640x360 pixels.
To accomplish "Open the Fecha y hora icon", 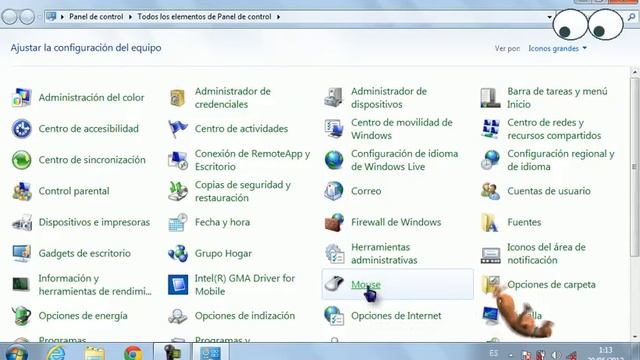I will [178, 222].
